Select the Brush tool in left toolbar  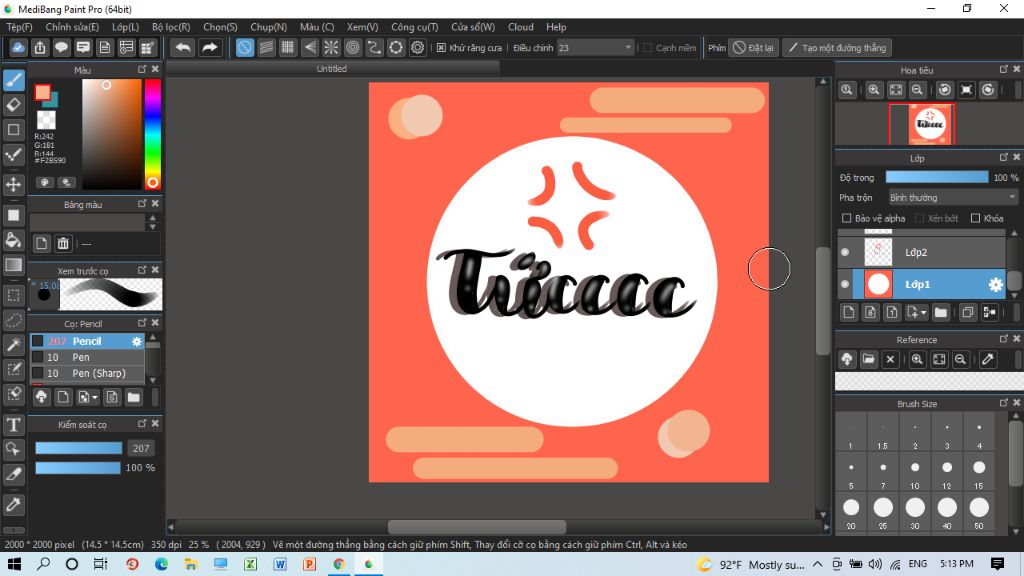[x=14, y=80]
